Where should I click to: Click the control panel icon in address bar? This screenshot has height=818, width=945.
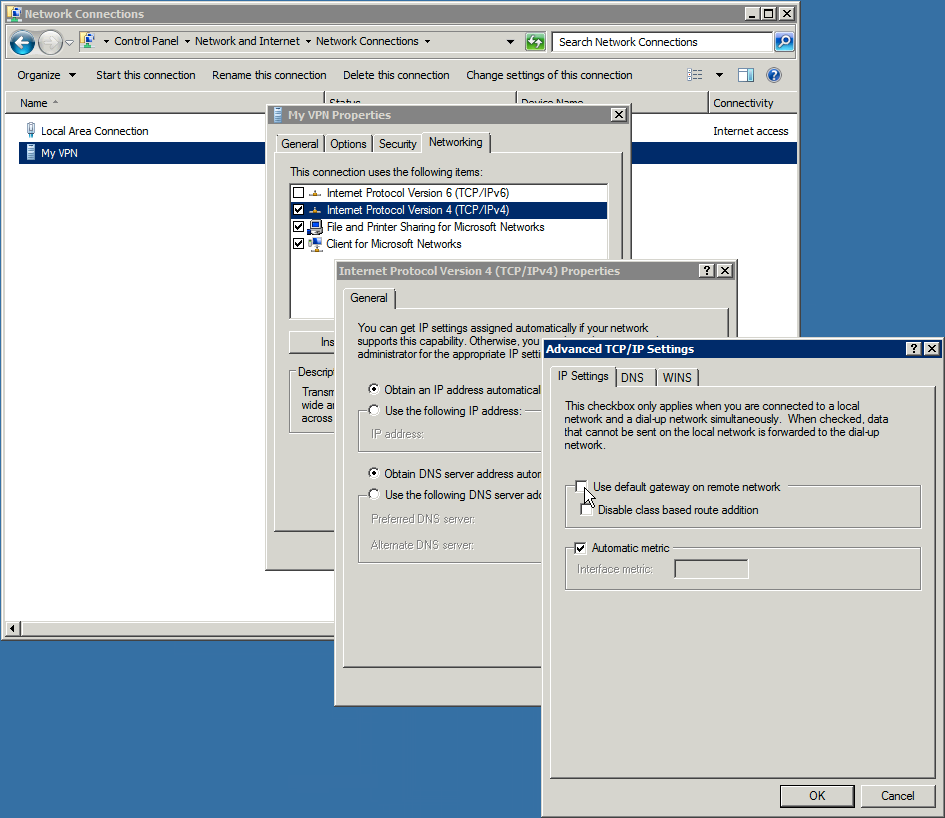tap(88, 41)
